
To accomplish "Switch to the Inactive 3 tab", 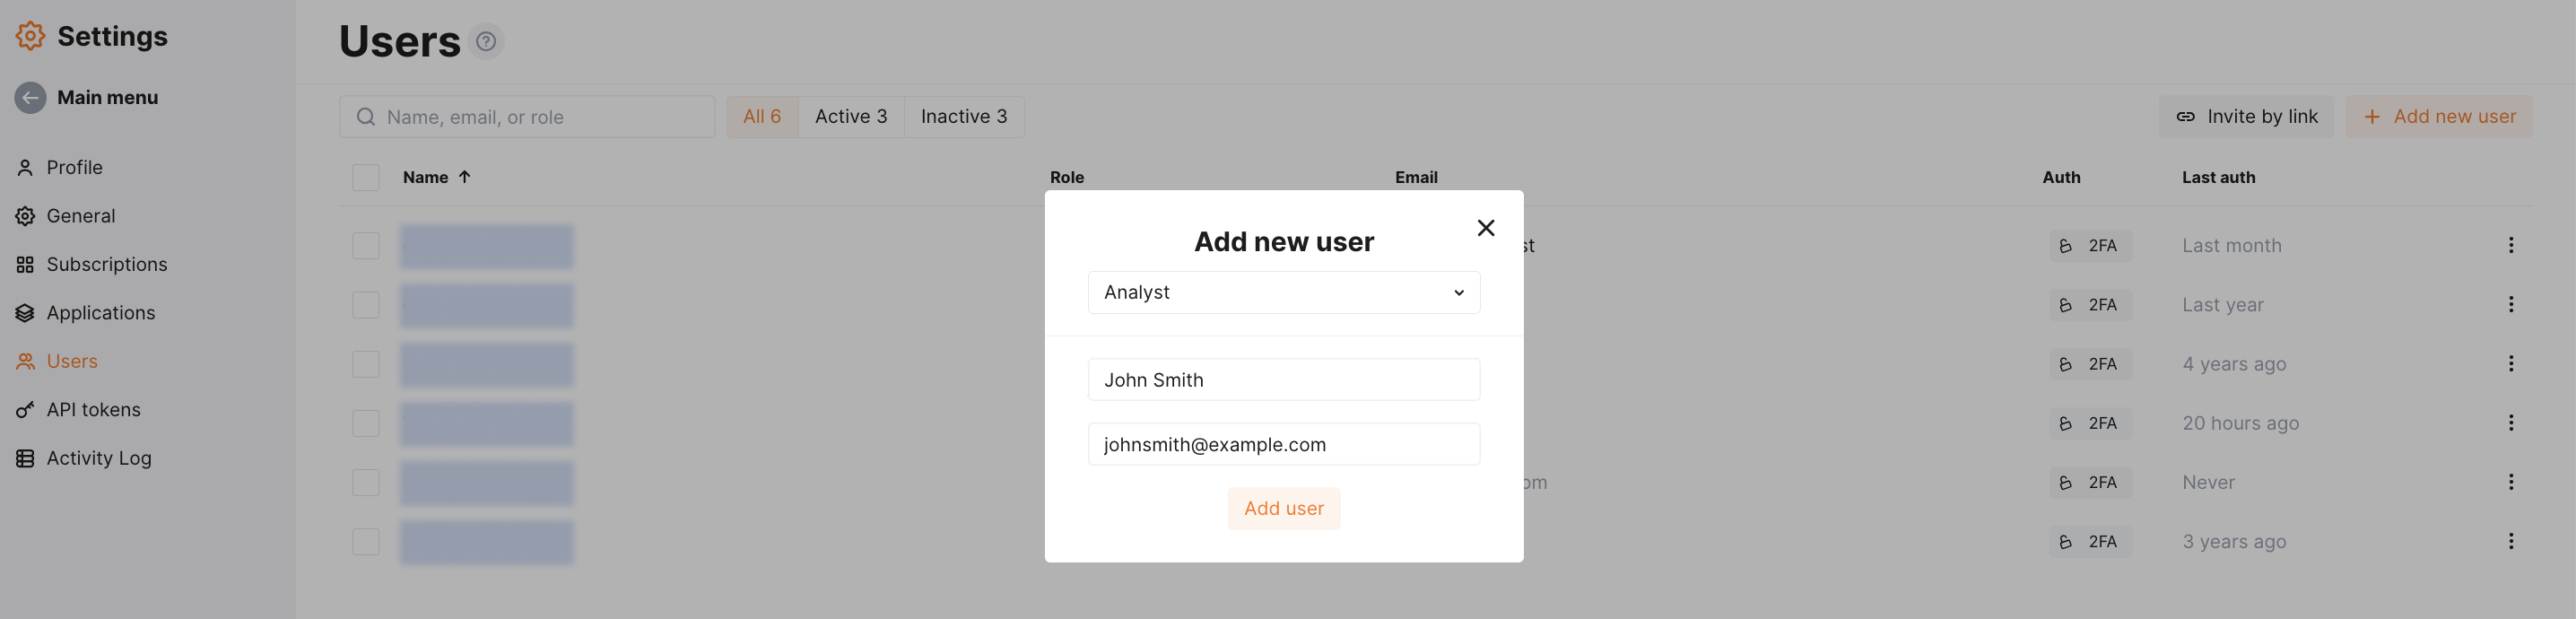I will [x=963, y=116].
